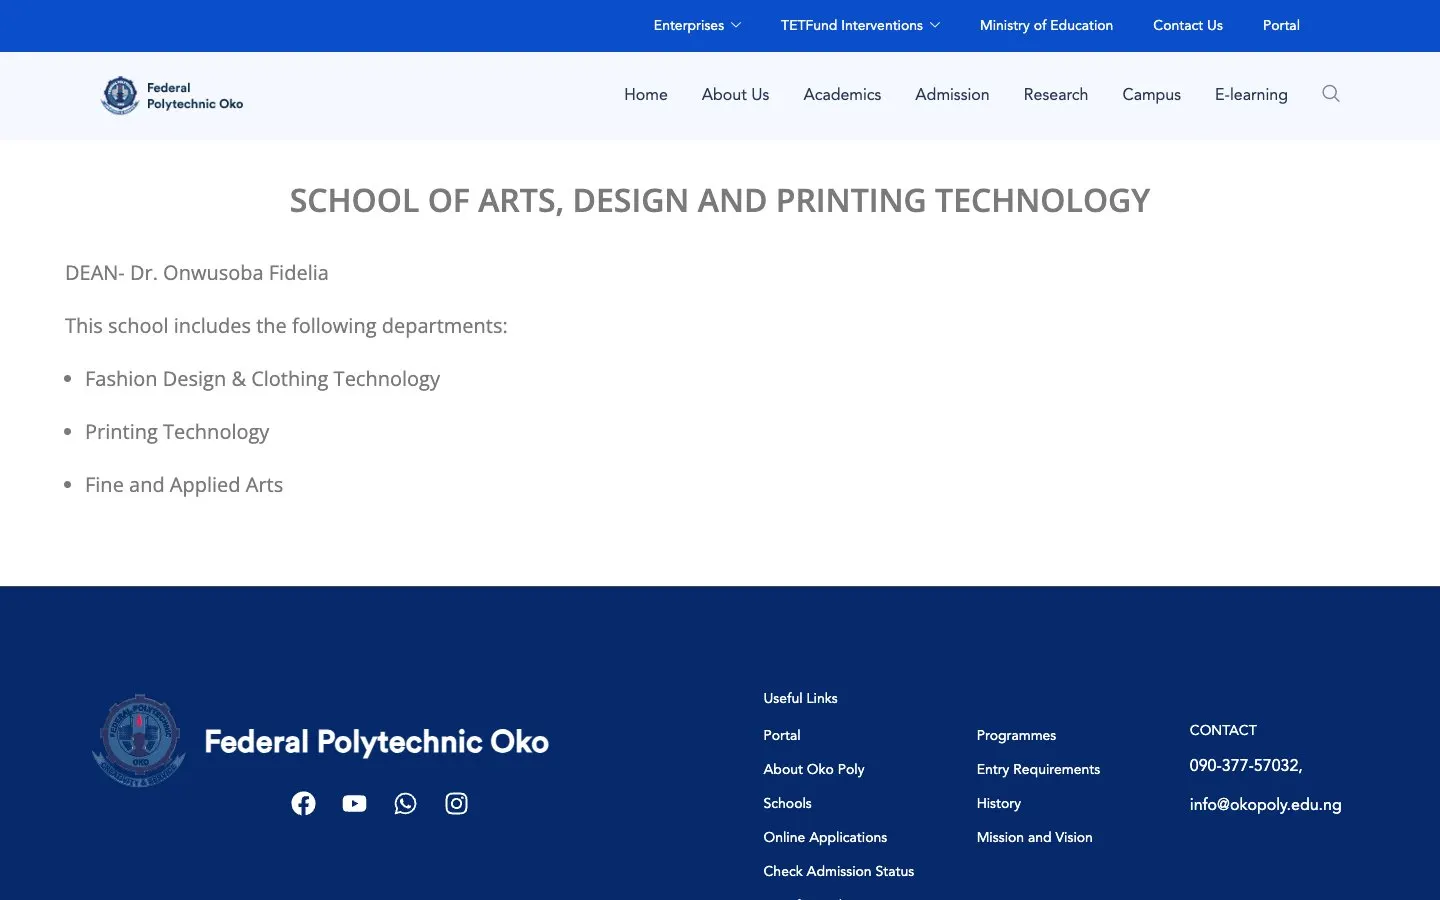Open the E-learning menu item
This screenshot has width=1440, height=900.
pos(1251,94)
